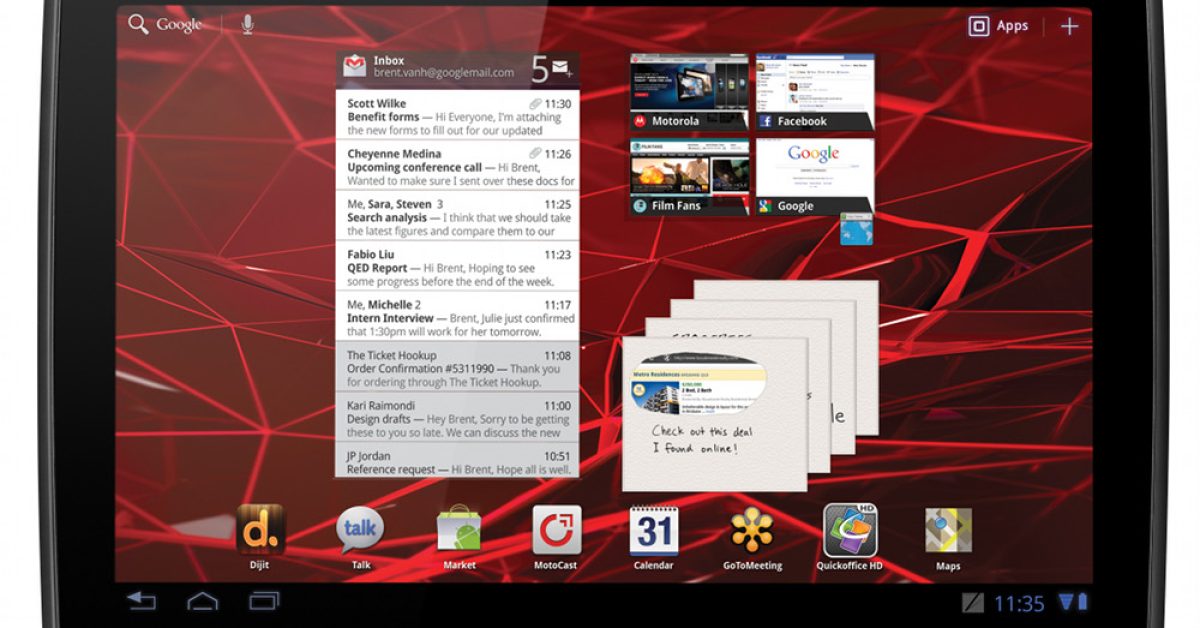Viewport: 1200px width, 628px height.
Task: Open Fabio Liu's QED Report email
Action: pos(457,268)
